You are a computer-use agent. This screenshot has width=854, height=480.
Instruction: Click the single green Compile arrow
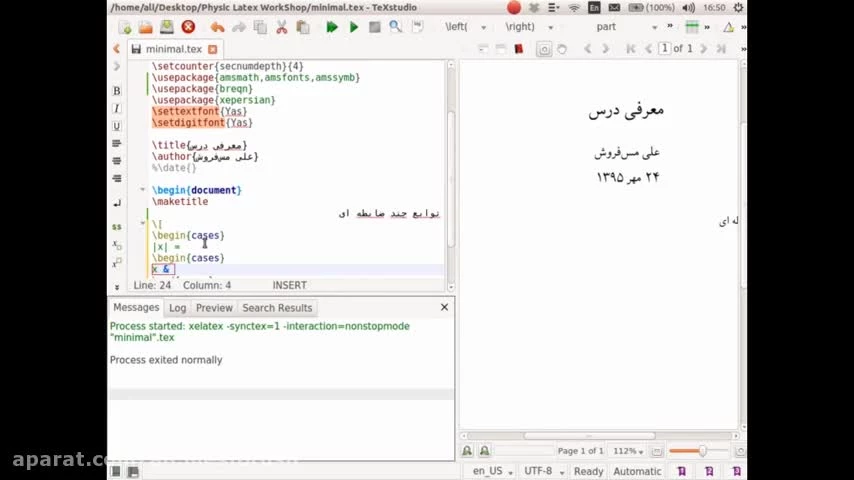tap(353, 27)
